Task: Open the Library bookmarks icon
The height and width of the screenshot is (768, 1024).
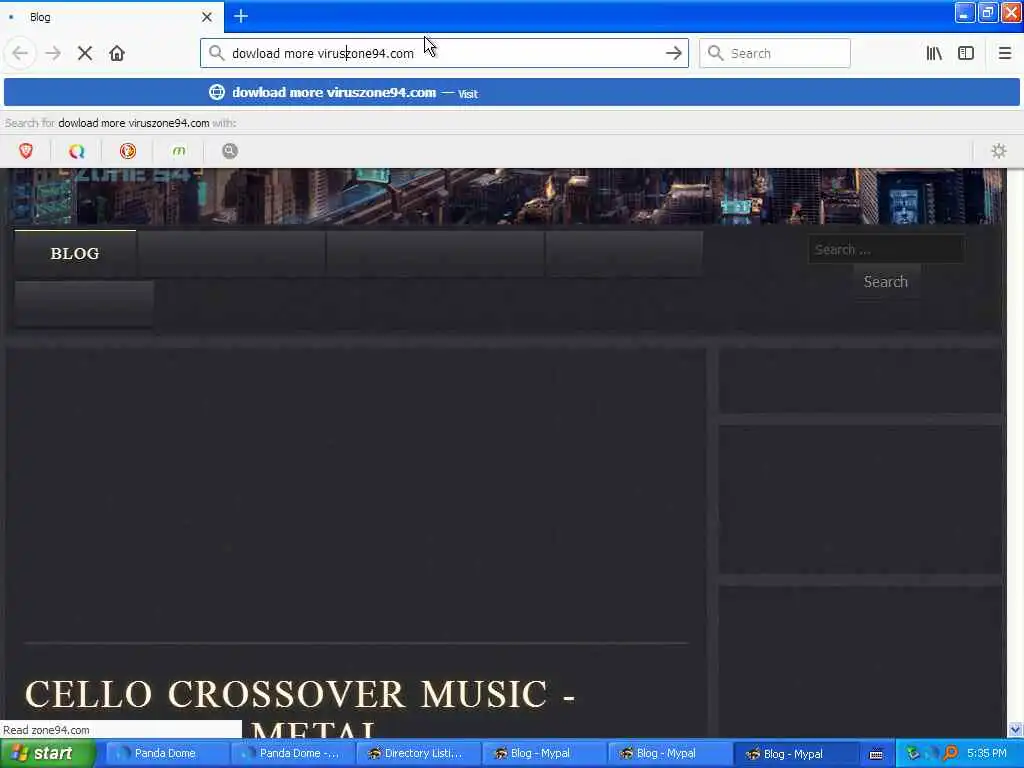Action: point(934,53)
